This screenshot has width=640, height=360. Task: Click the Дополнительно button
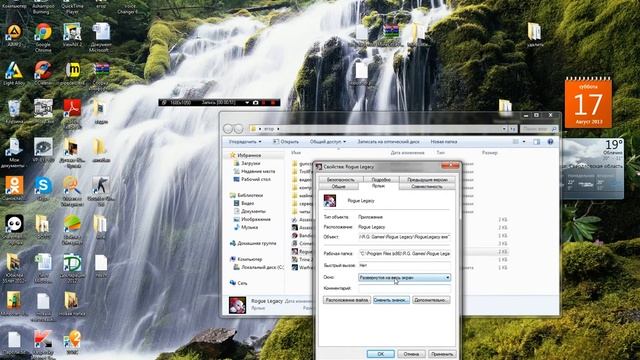[431, 300]
